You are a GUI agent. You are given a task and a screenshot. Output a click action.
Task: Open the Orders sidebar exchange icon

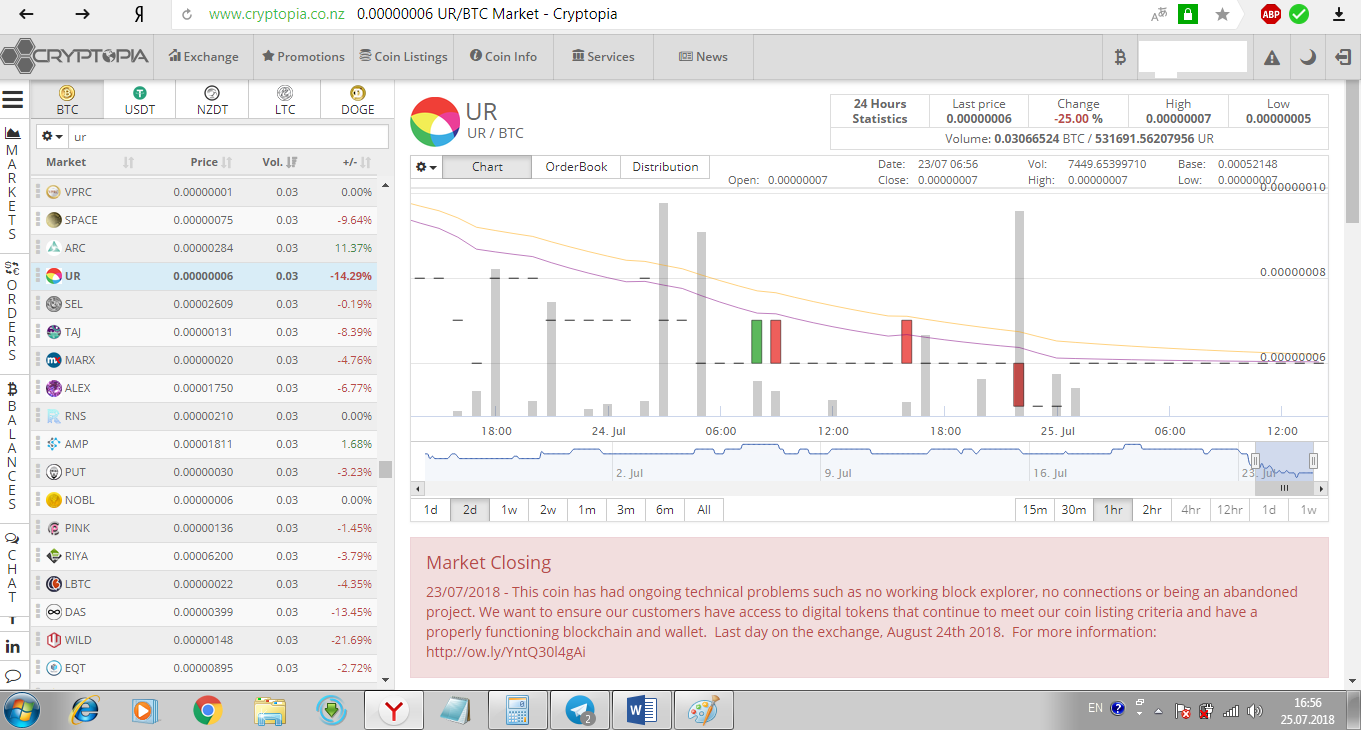click(12, 268)
